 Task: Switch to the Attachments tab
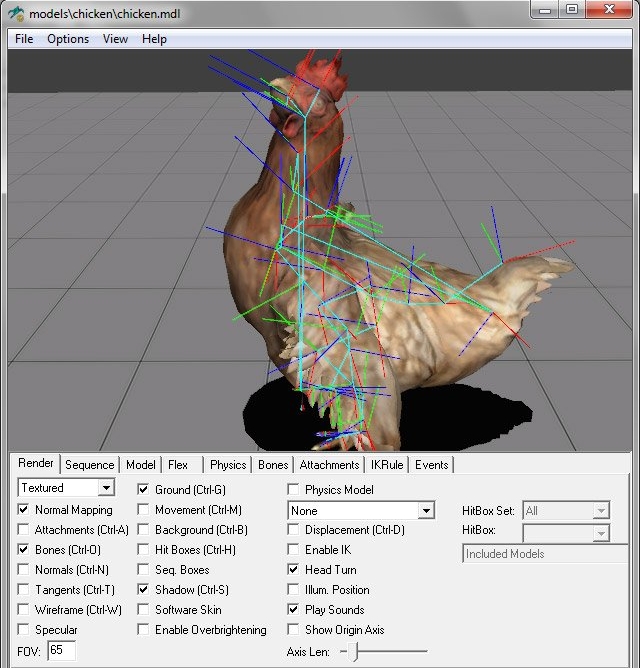coord(329,465)
